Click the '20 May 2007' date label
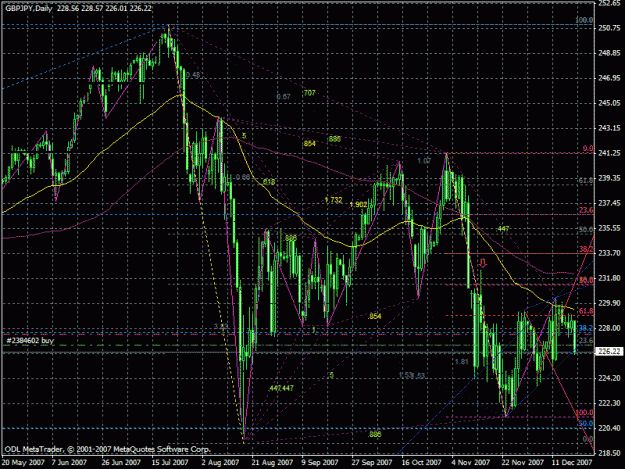Viewport: 625px width, 469px height. tap(23, 462)
